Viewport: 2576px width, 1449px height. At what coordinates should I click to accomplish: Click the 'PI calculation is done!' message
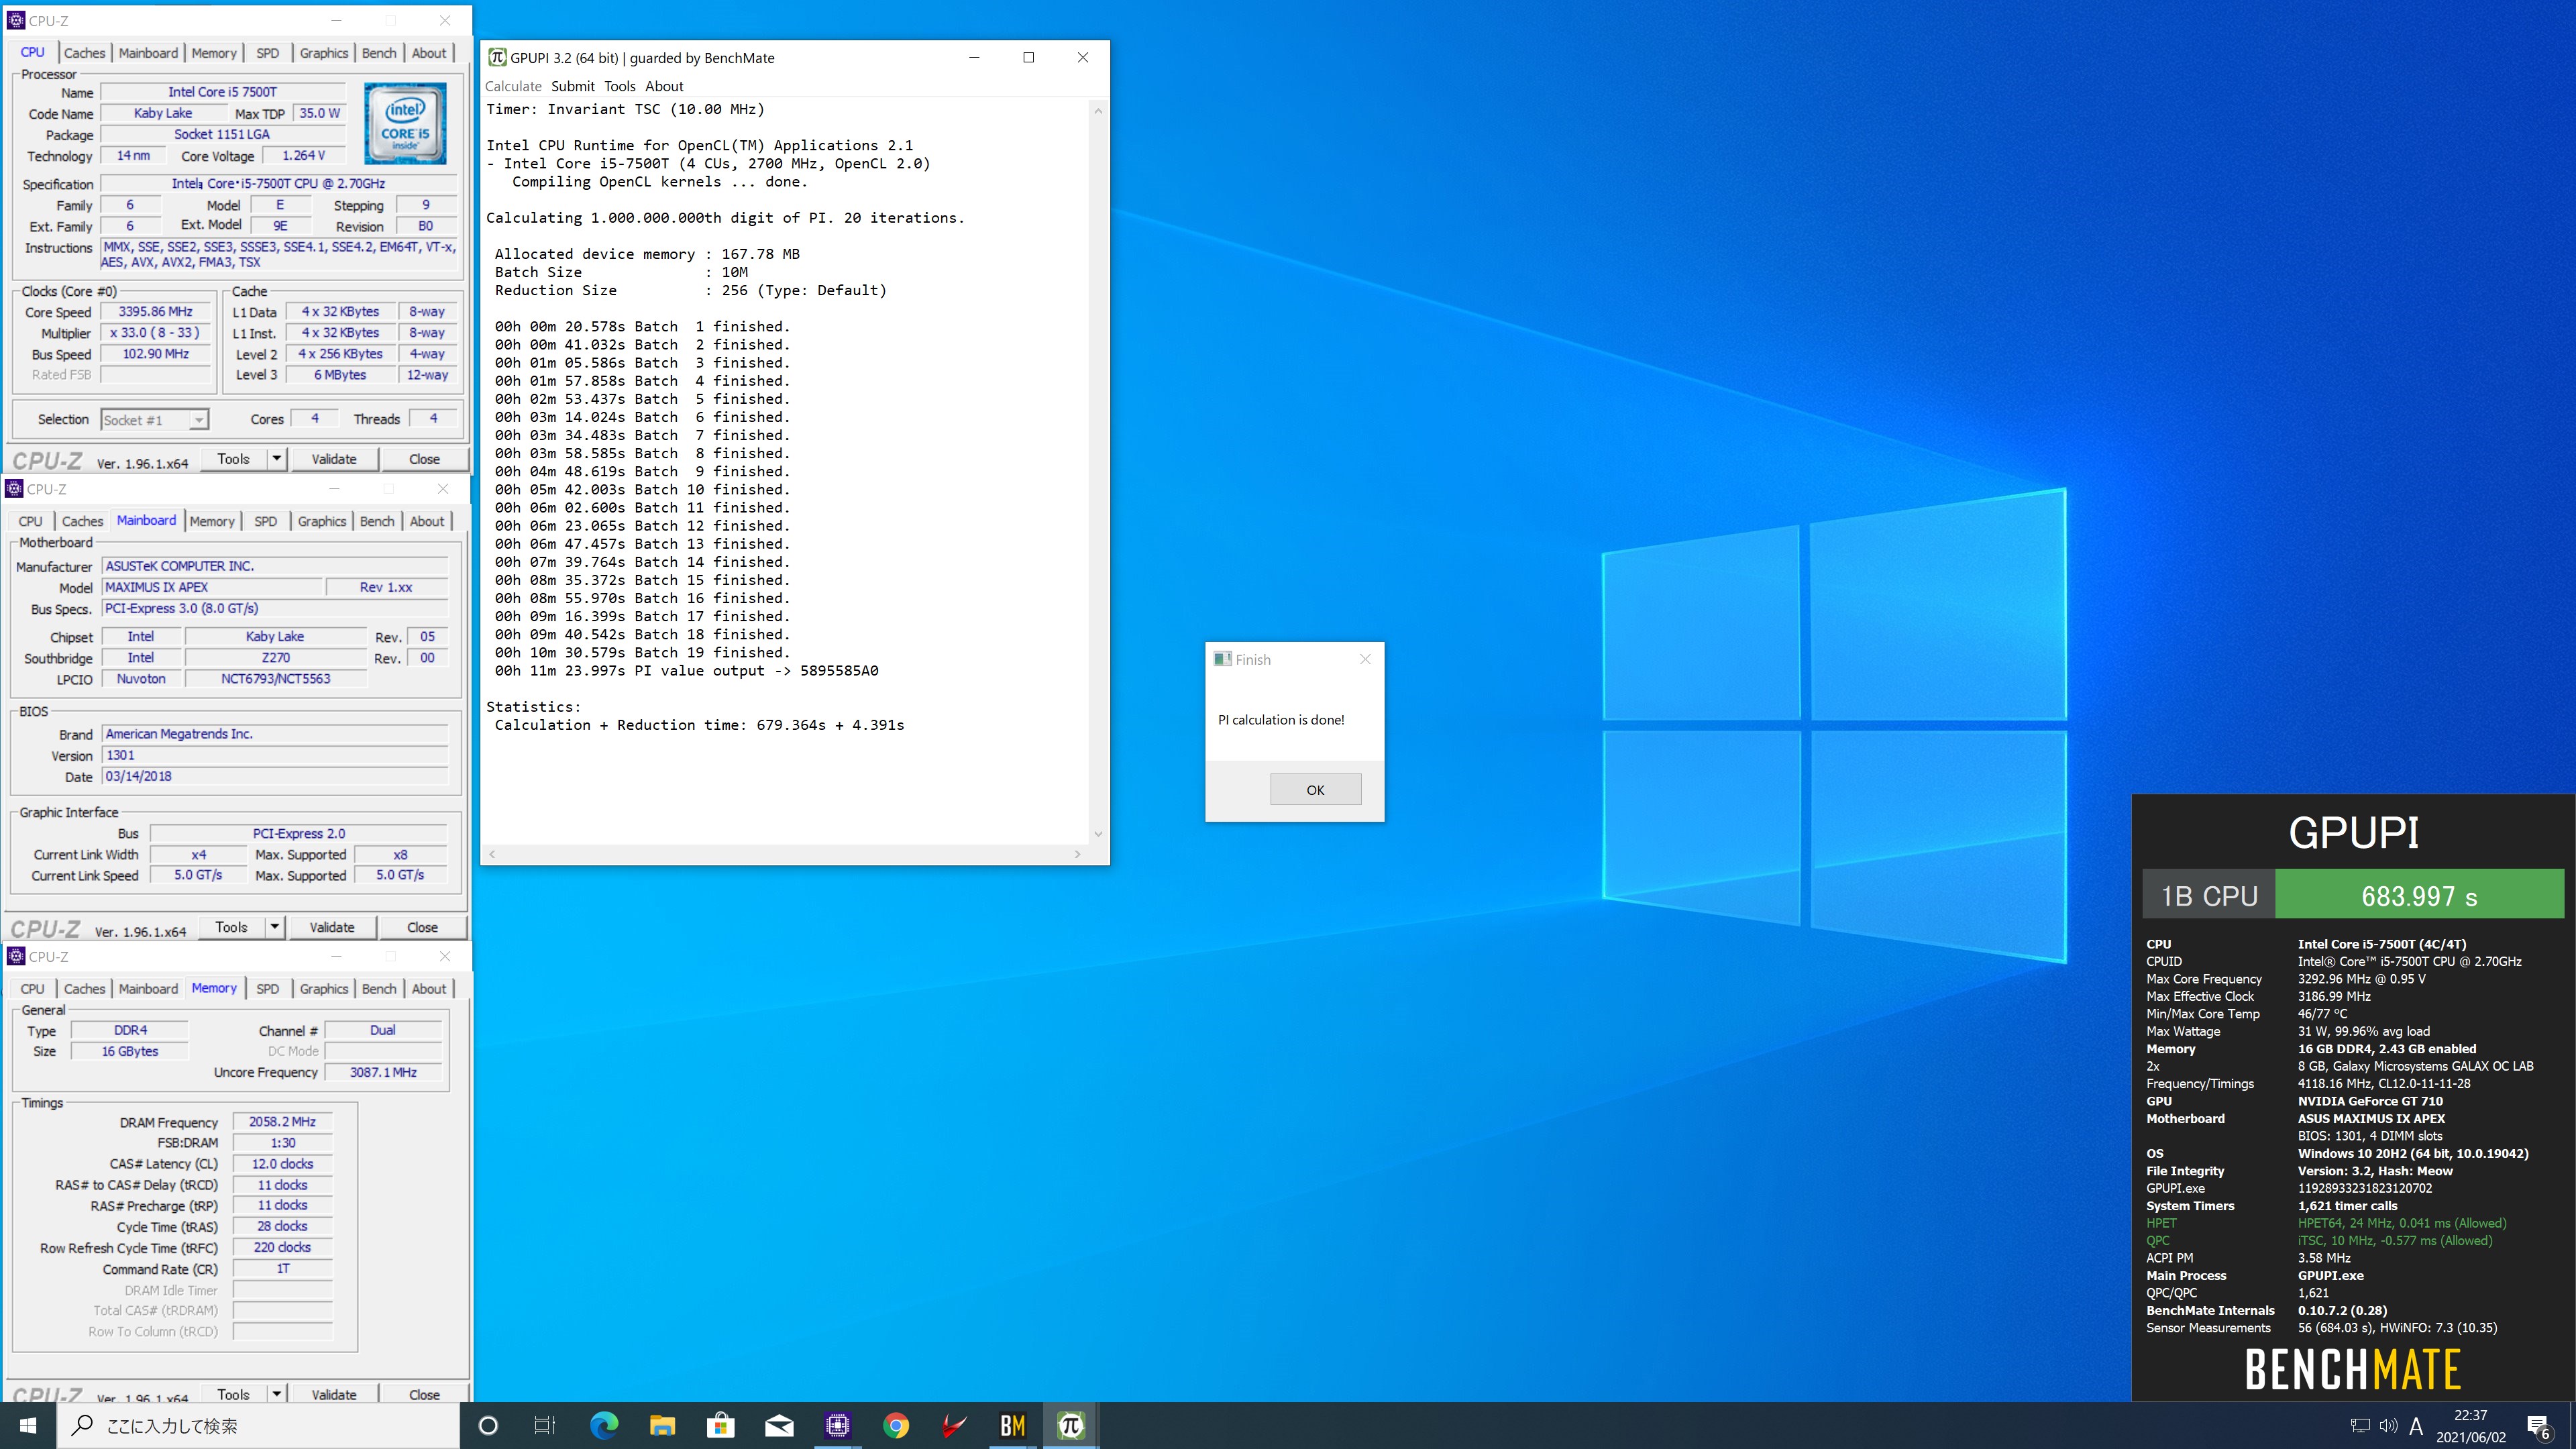1281,720
